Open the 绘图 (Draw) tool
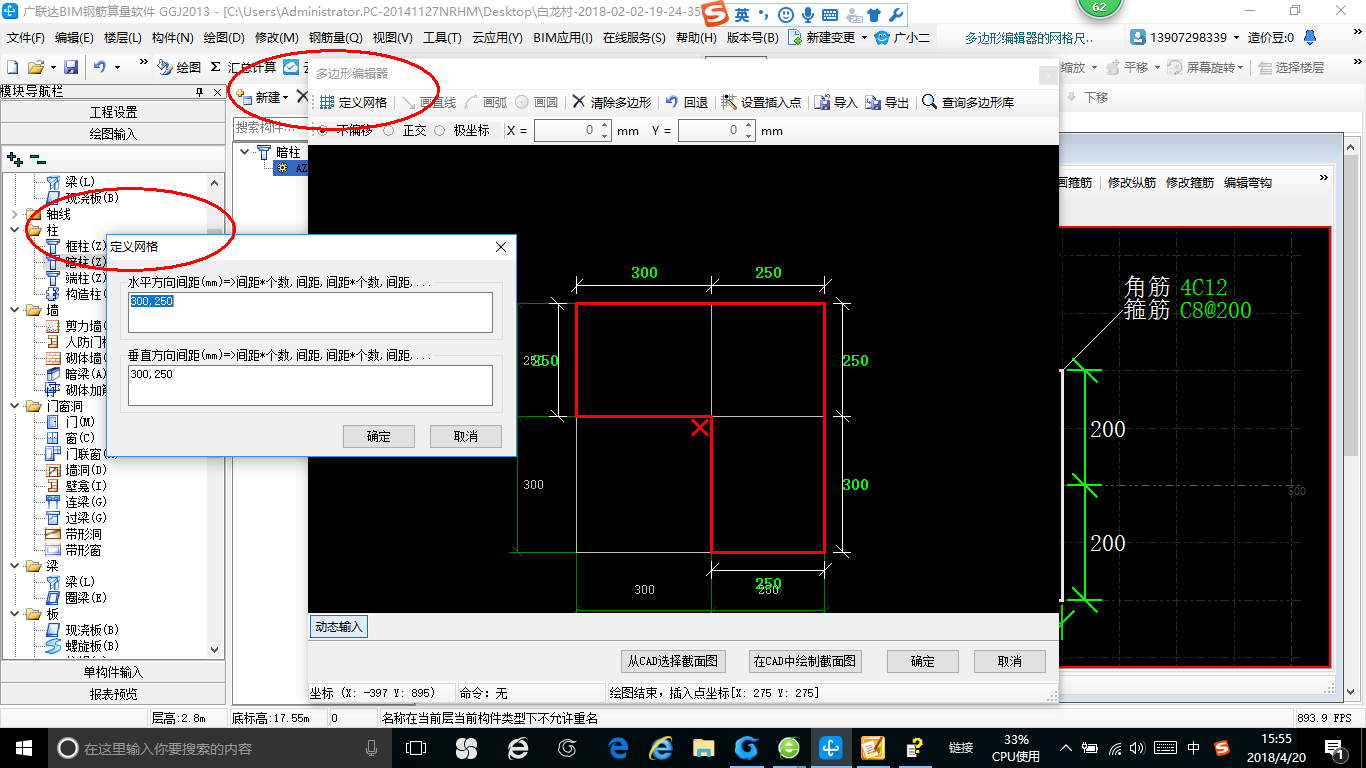This screenshot has height=768, width=1366. click(x=180, y=67)
